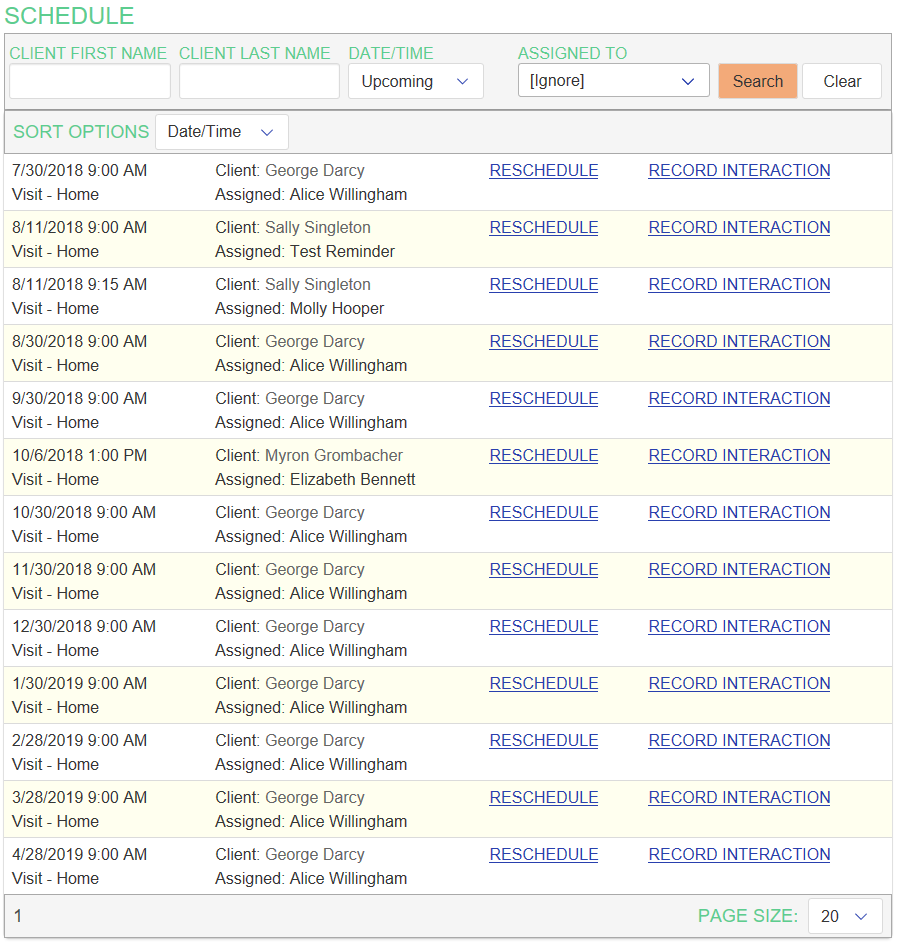Screen dimensions: 902x945
Task: Change the Page Size dropdown value
Action: (844, 916)
